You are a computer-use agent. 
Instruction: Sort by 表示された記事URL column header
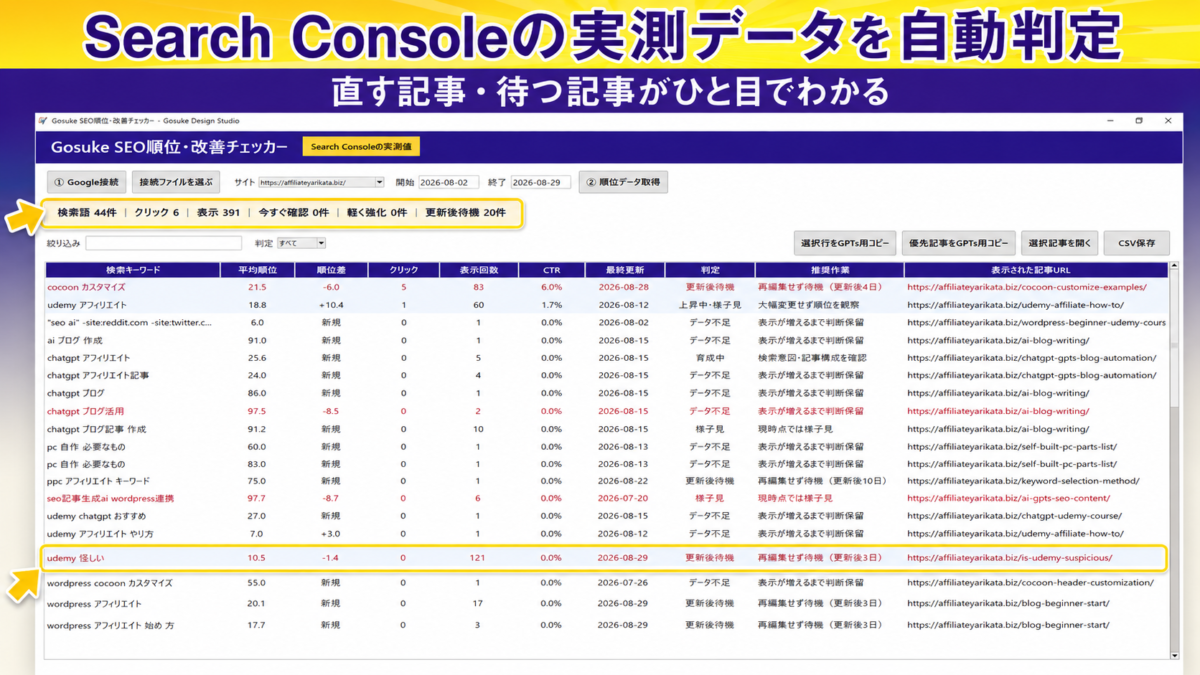pos(1036,270)
